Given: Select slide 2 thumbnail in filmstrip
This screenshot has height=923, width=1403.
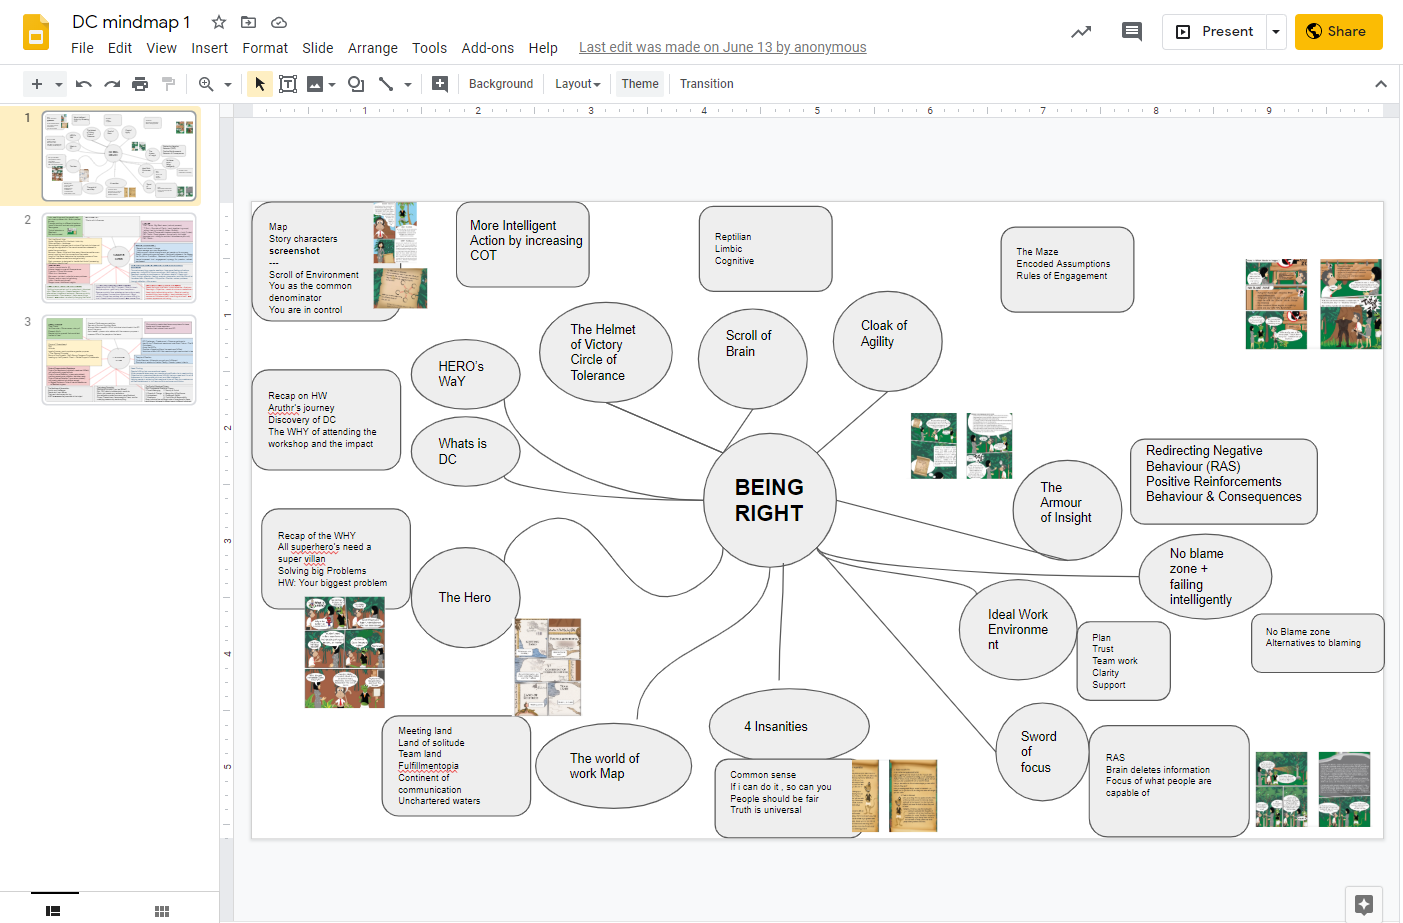Looking at the screenshot, I should click(x=119, y=258).
